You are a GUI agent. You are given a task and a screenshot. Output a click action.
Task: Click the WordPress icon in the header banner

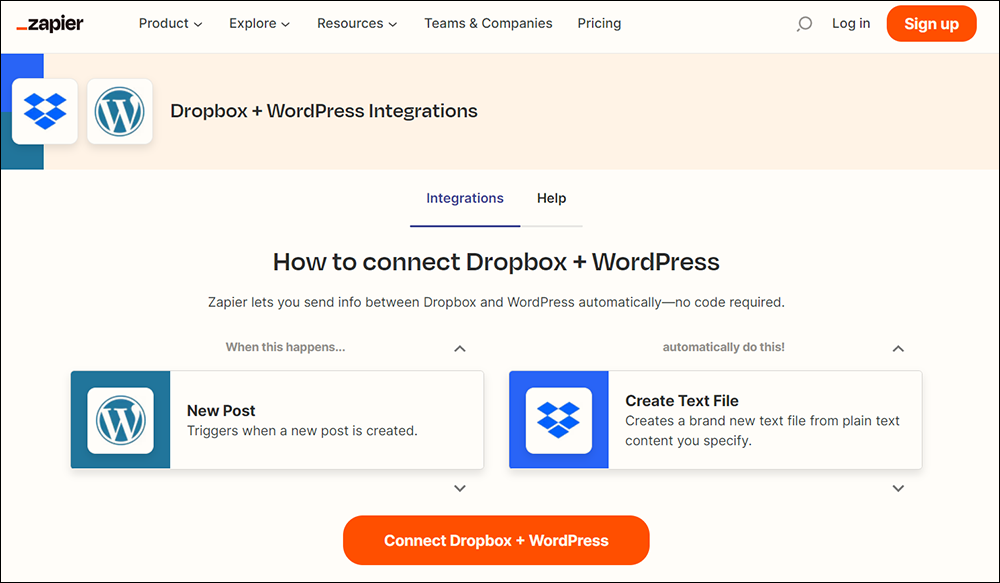pos(120,111)
